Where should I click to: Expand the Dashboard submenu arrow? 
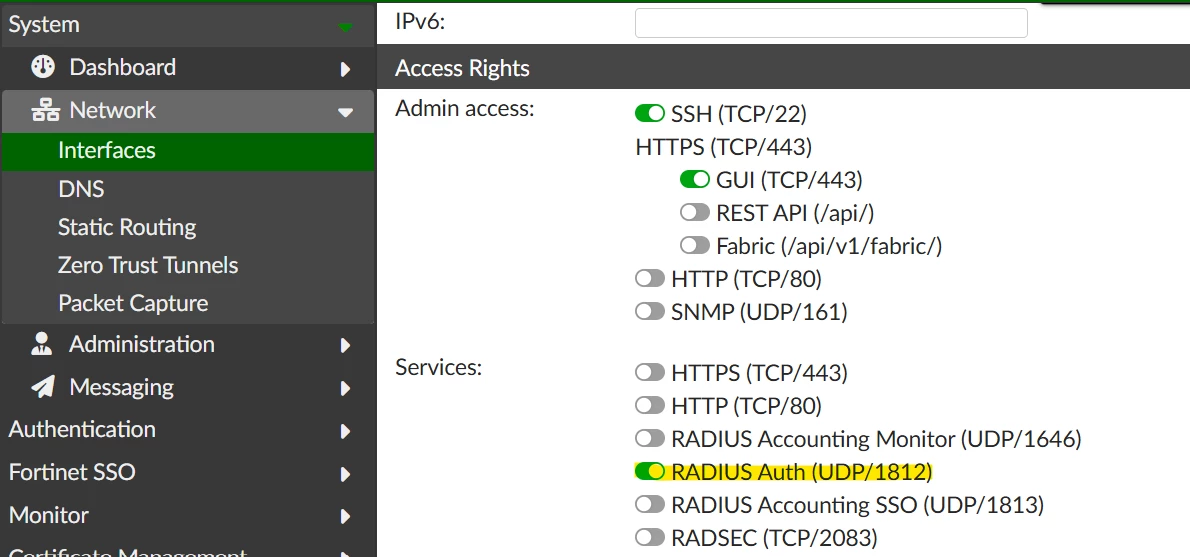345,69
